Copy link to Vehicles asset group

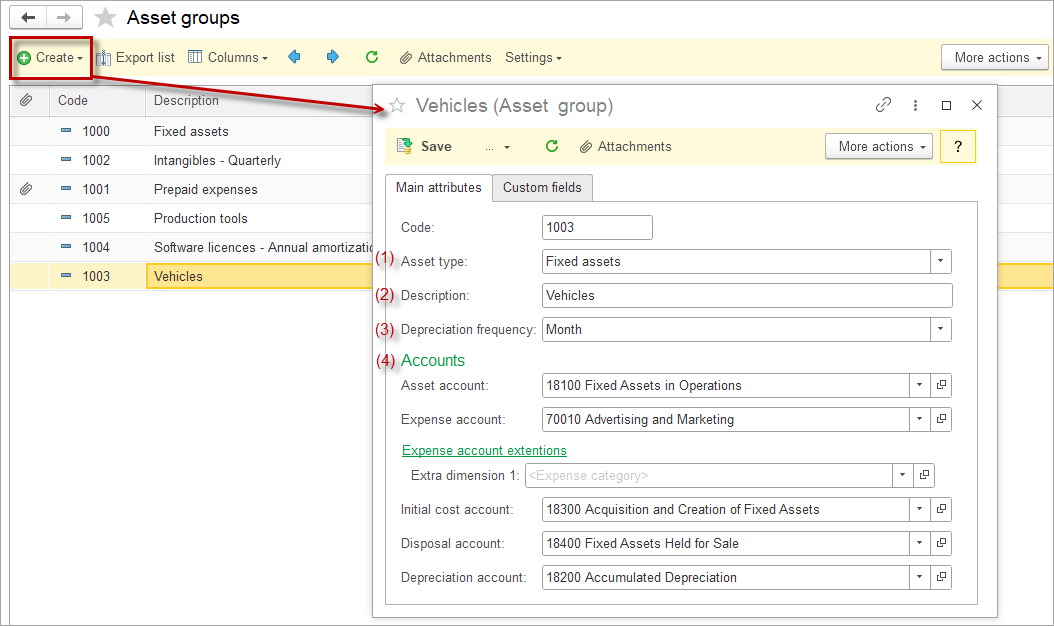click(x=883, y=105)
